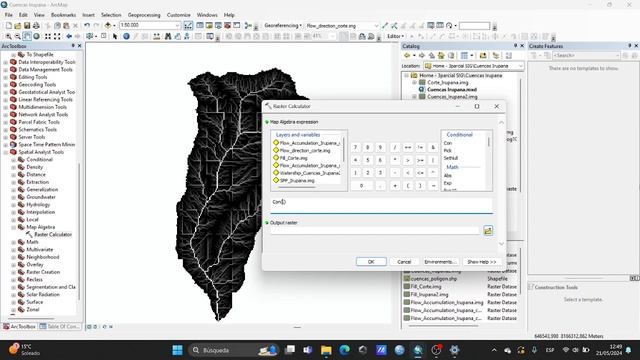
Task: Open the Bookmarks menu
Action: 63,15
